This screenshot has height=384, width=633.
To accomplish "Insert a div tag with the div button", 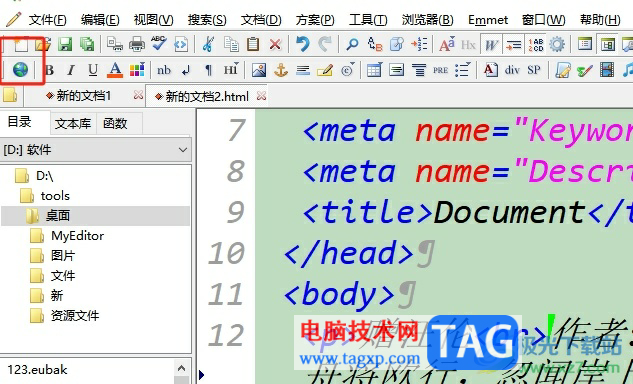I will tap(512, 70).
